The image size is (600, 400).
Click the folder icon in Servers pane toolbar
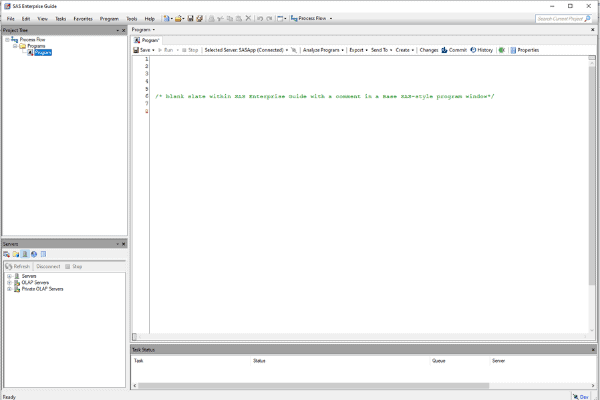click(16, 254)
